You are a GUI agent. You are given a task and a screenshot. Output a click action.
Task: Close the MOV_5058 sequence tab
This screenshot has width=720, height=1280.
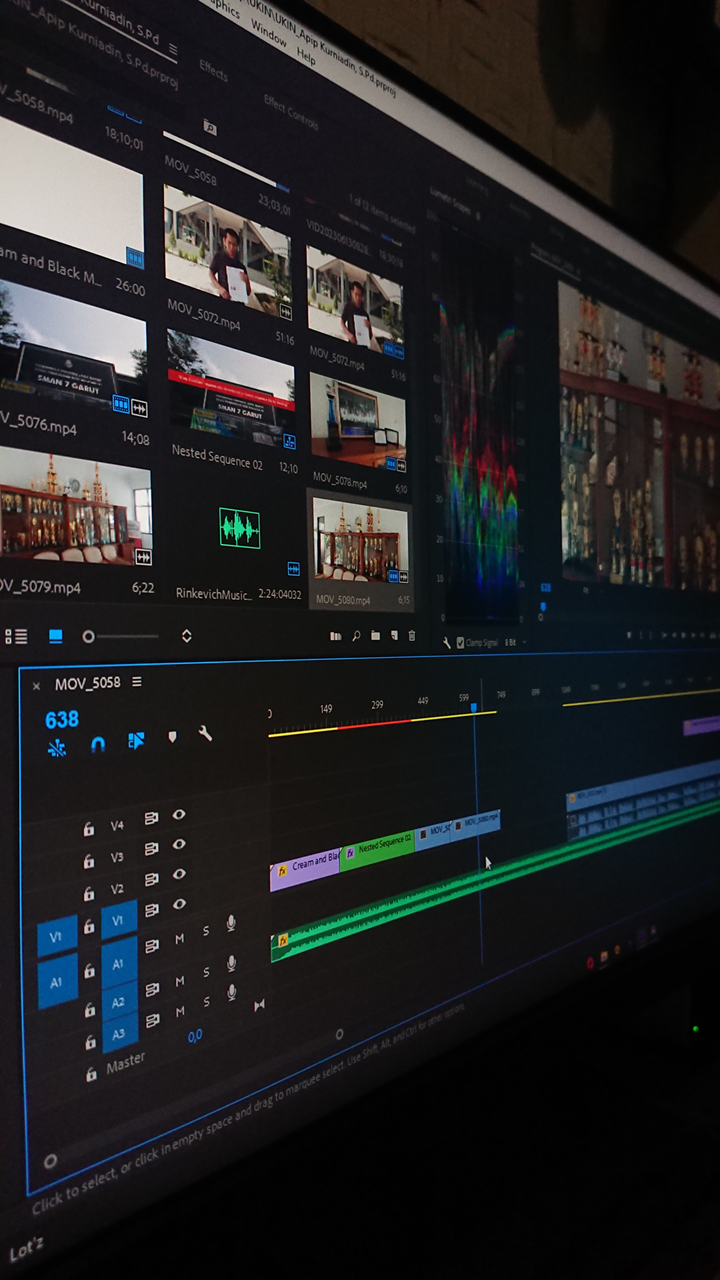36,686
